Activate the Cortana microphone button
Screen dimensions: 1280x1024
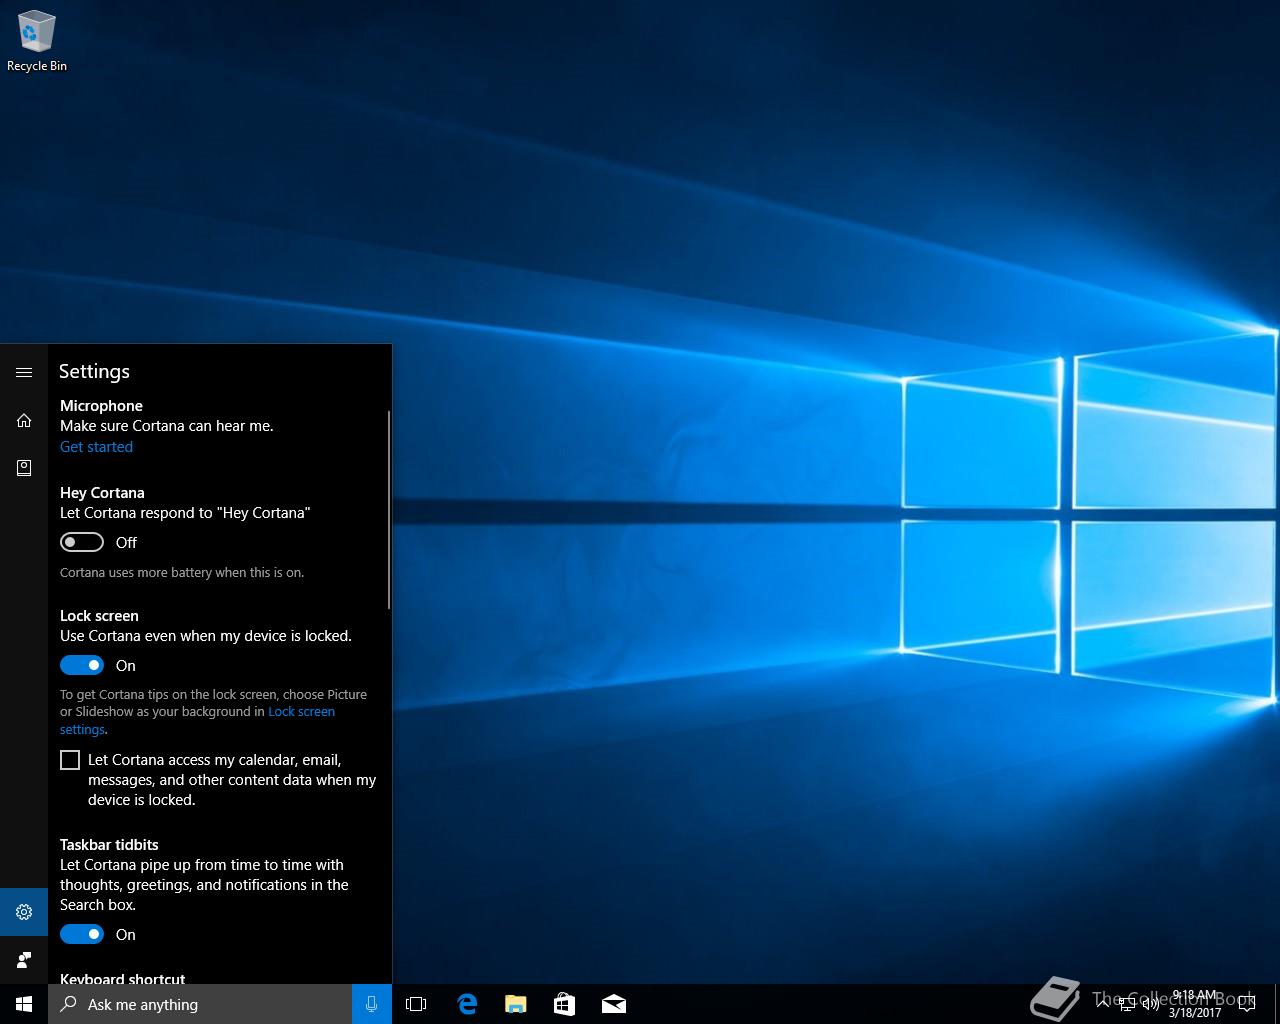[372, 1004]
